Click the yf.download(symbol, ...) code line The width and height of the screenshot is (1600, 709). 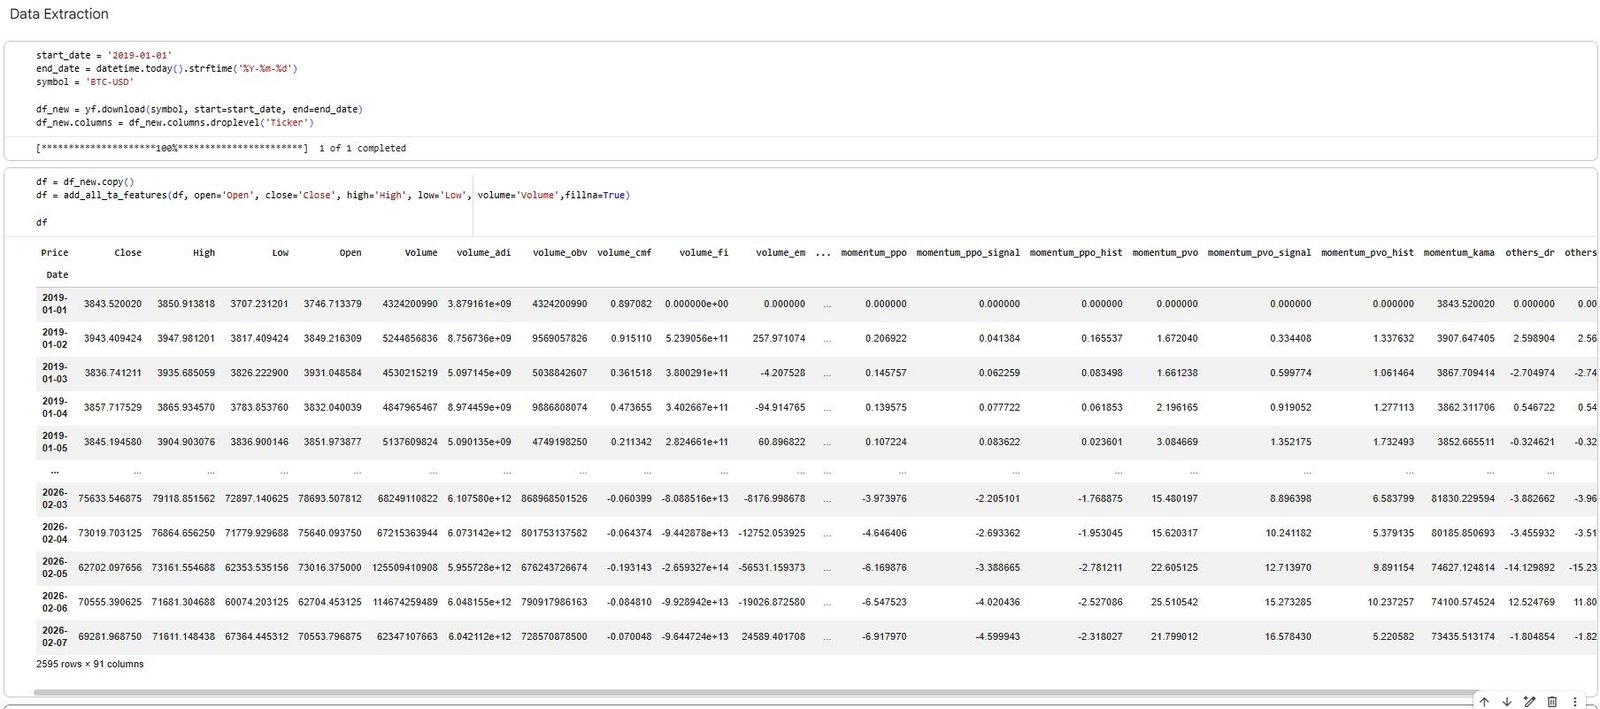coord(199,109)
